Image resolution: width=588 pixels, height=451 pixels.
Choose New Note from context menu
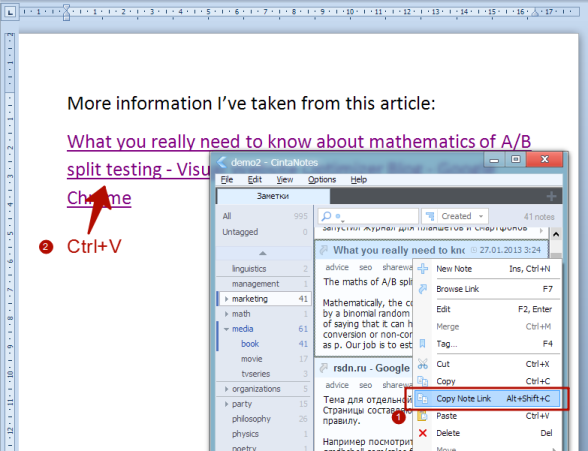tap(487, 269)
